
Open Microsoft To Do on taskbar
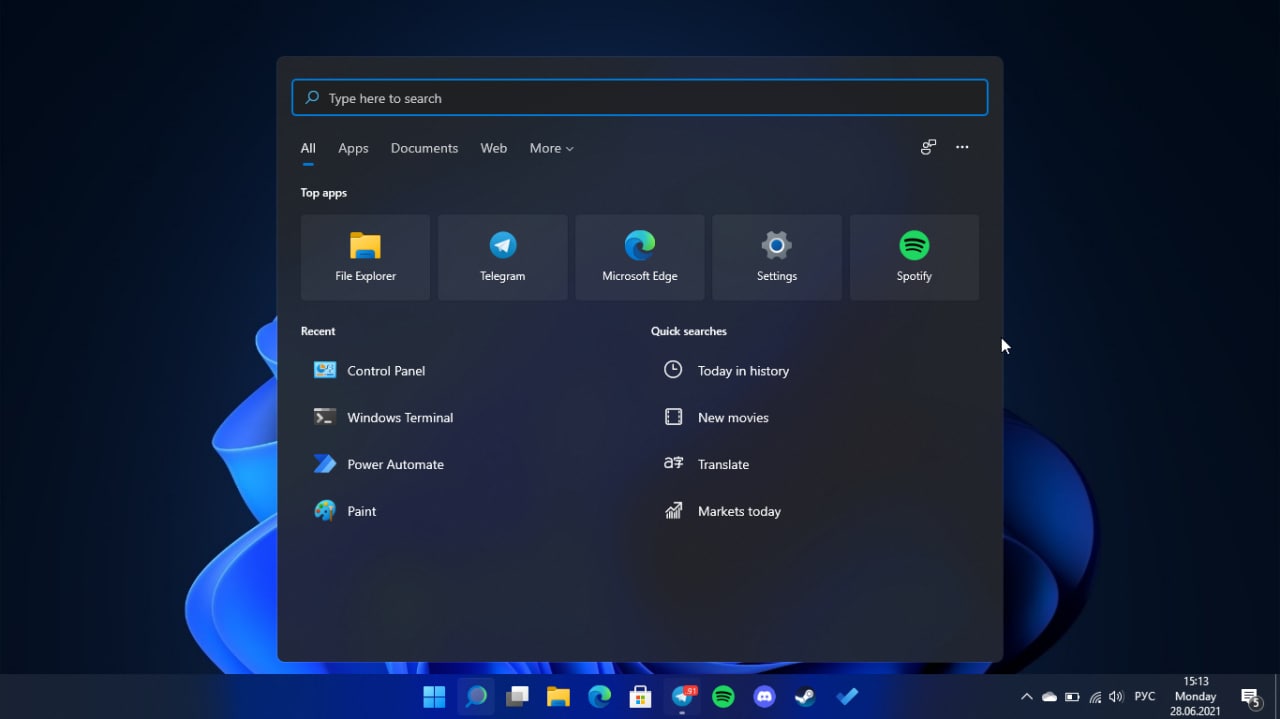pos(847,697)
